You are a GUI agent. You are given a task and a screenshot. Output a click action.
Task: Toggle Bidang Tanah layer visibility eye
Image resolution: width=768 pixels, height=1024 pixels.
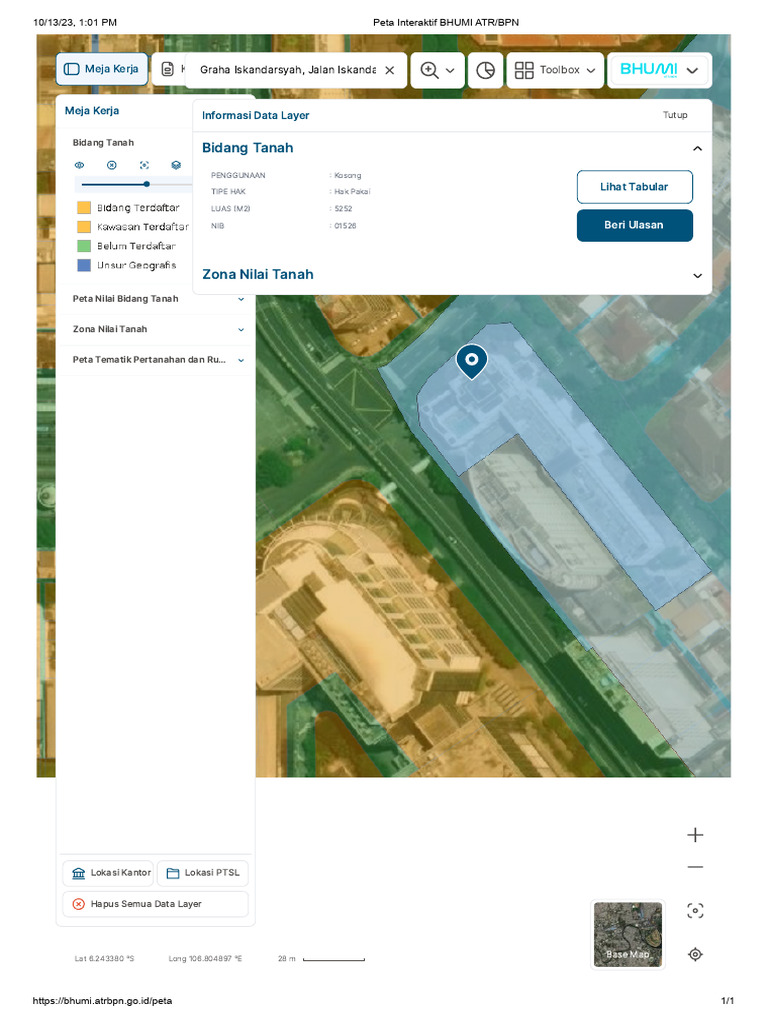[x=80, y=165]
